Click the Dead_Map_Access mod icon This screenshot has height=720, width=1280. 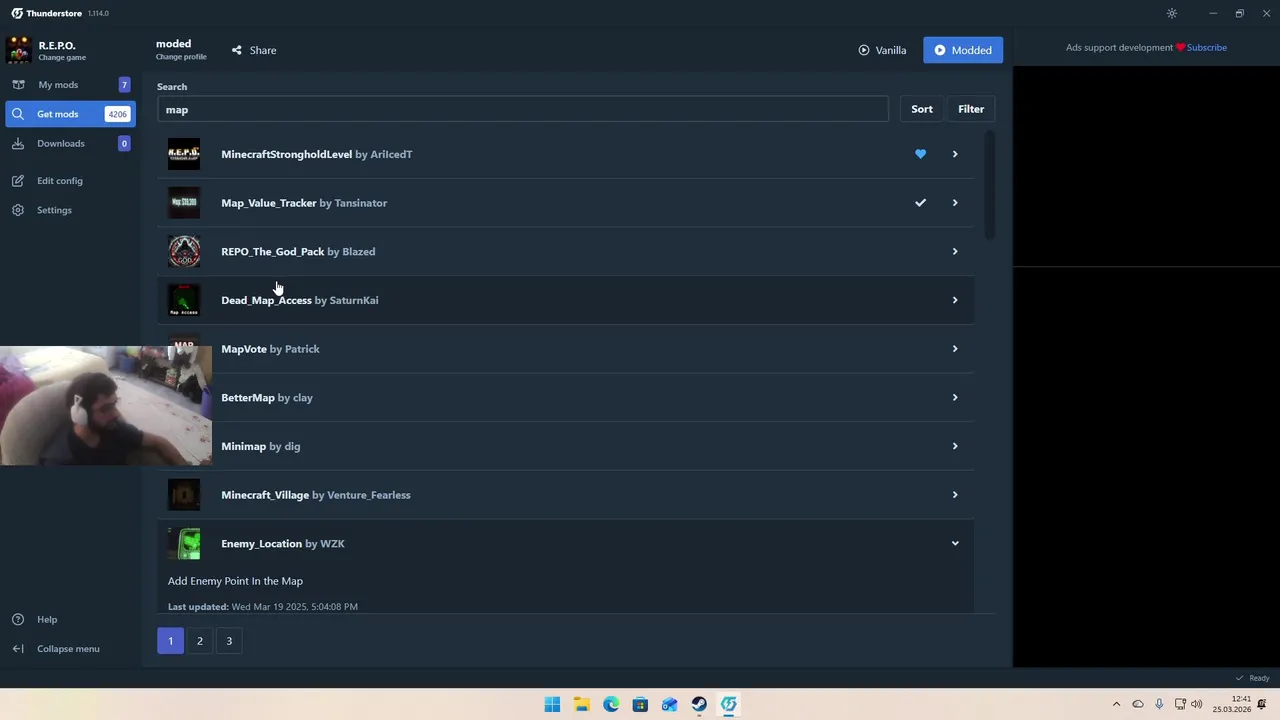(x=184, y=300)
